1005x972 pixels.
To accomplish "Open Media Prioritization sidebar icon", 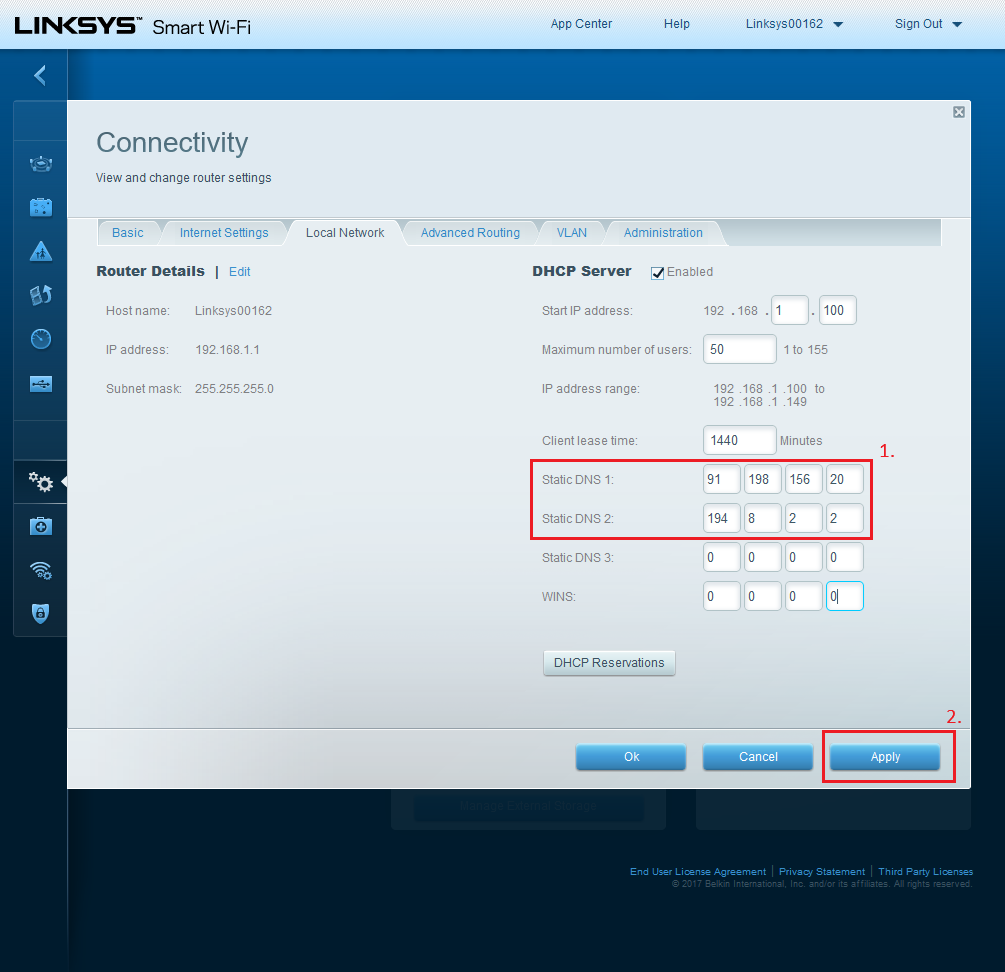I will 40,295.
